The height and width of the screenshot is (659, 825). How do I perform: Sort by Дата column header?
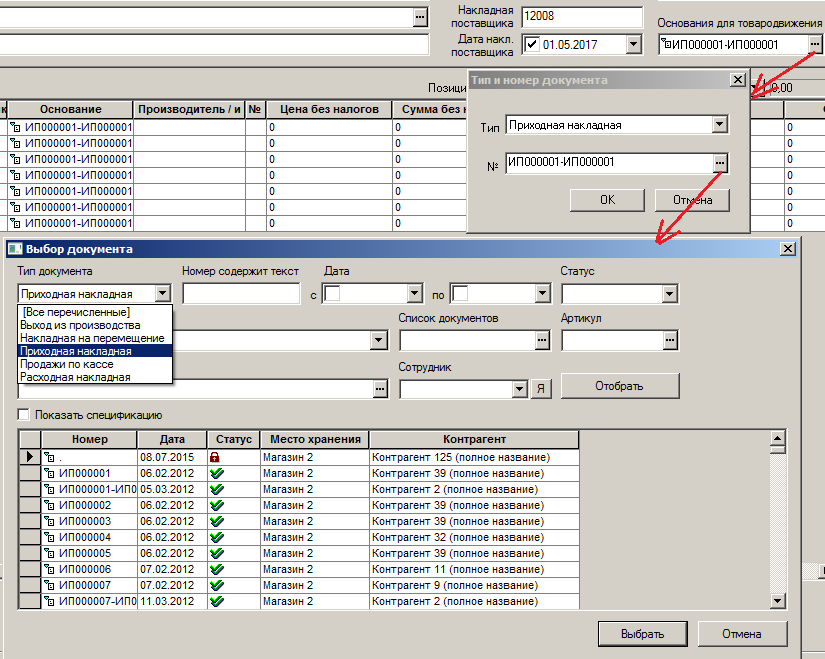172,439
